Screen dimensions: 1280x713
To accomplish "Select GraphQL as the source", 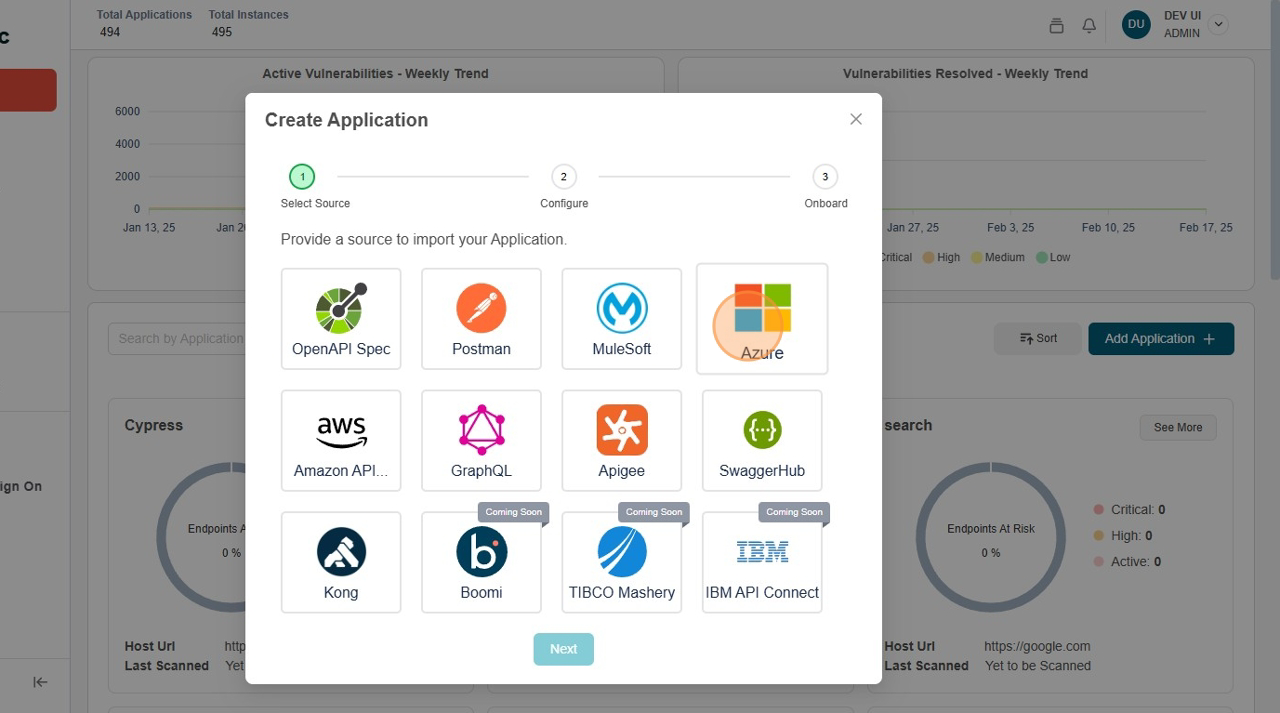I will pyautogui.click(x=481, y=440).
